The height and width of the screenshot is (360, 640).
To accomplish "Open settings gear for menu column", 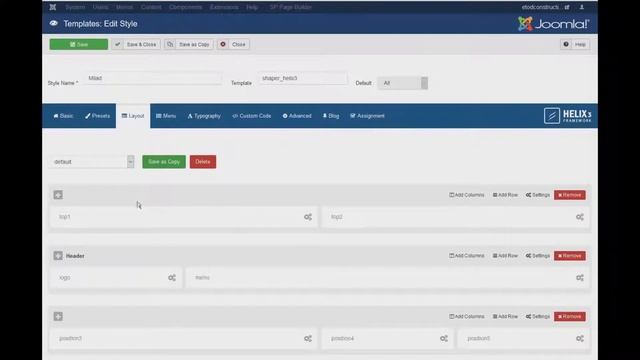I will tap(580, 278).
